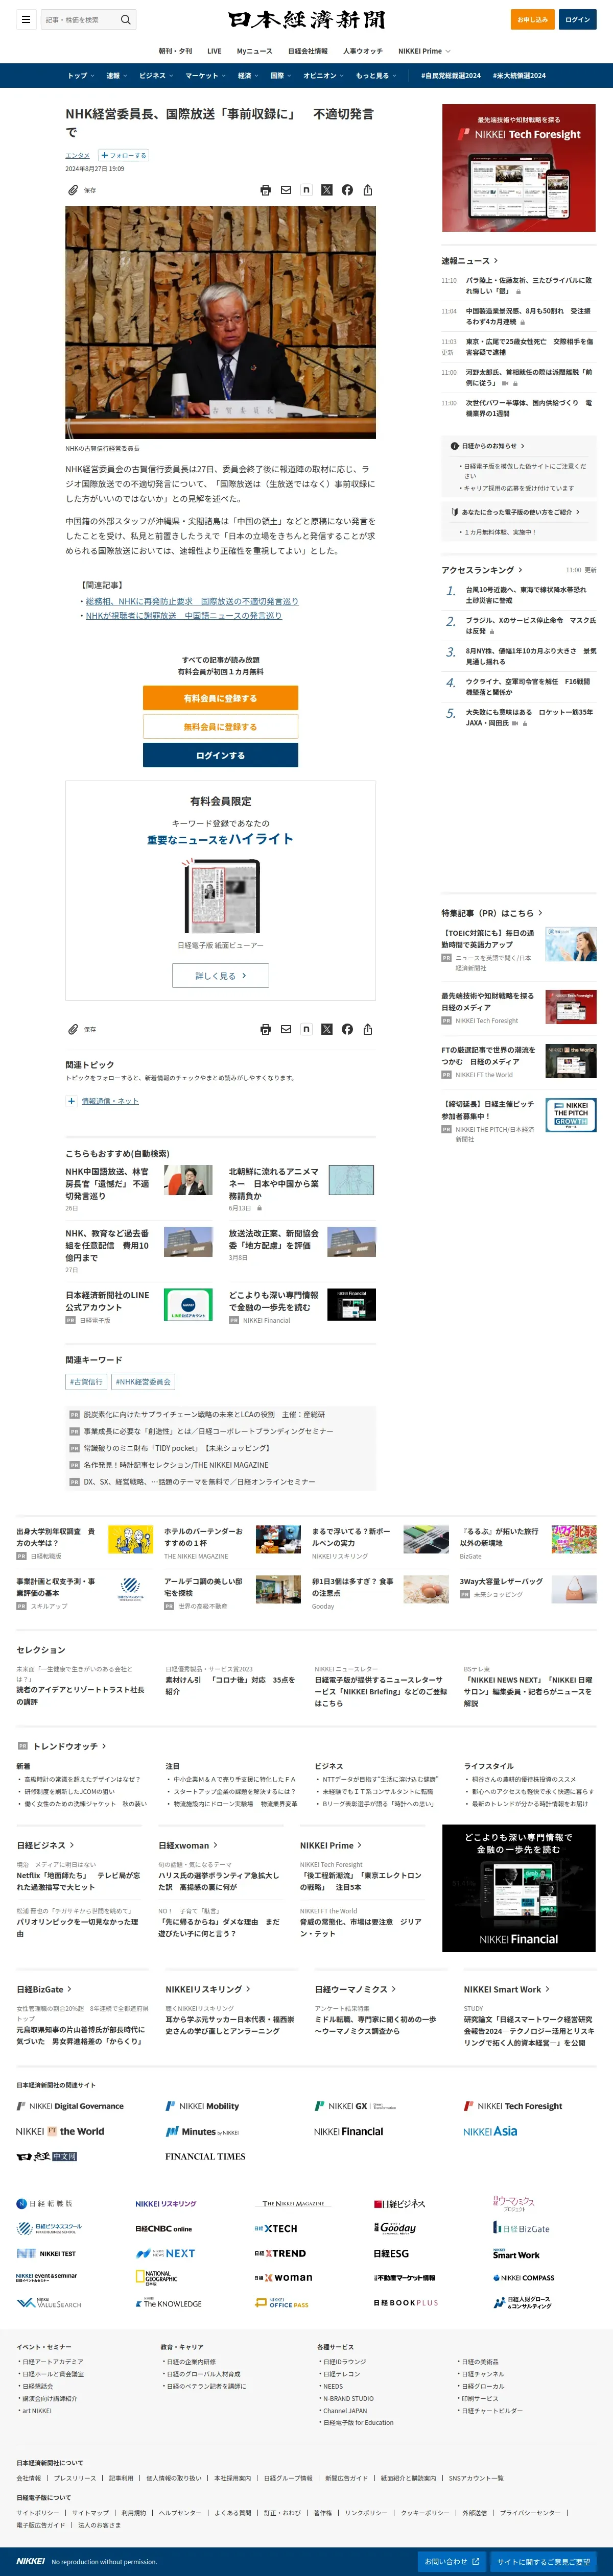Open the NIKKEI Prime dropdown

click(x=424, y=51)
